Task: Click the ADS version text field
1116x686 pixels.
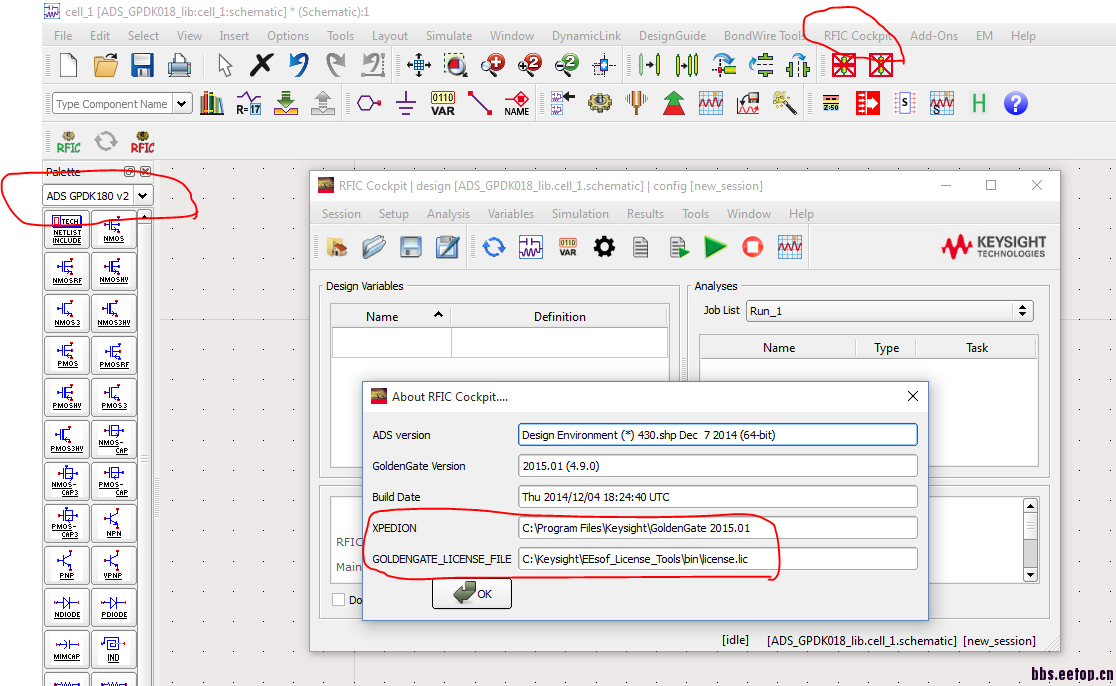Action: pos(717,435)
